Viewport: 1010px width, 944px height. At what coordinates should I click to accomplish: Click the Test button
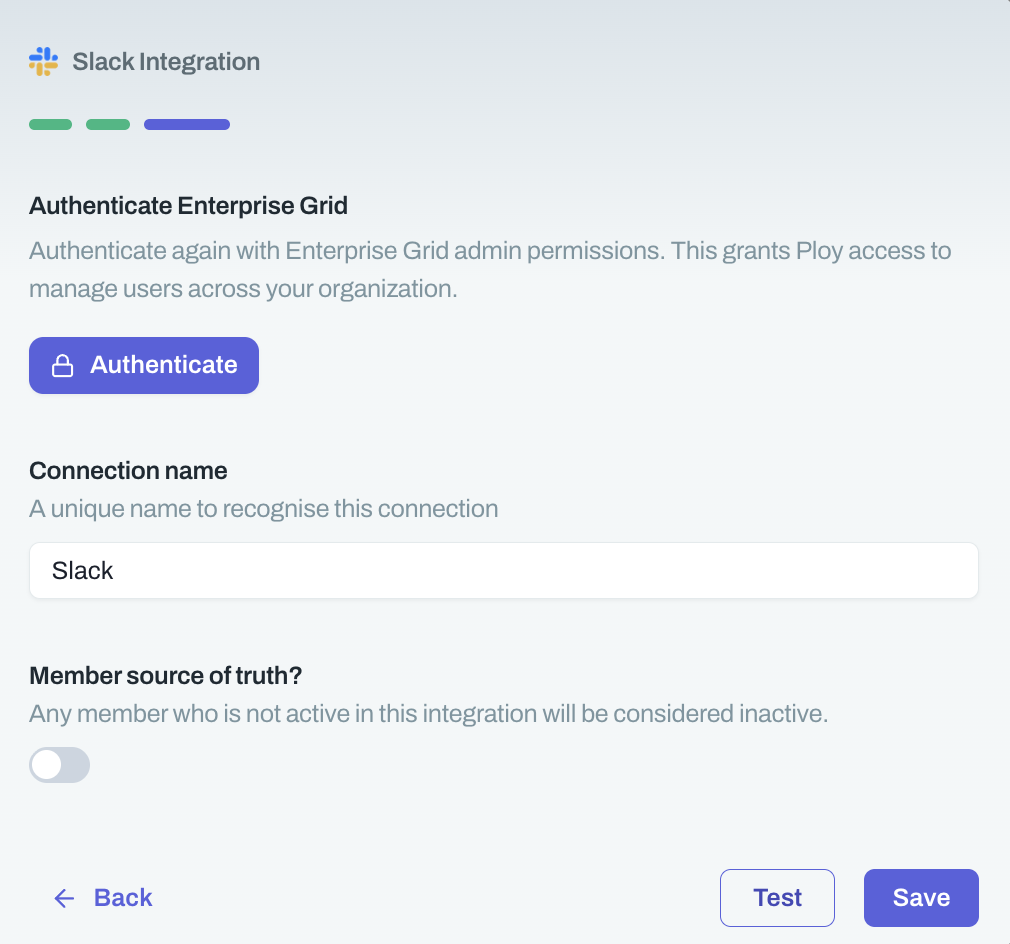pos(777,898)
